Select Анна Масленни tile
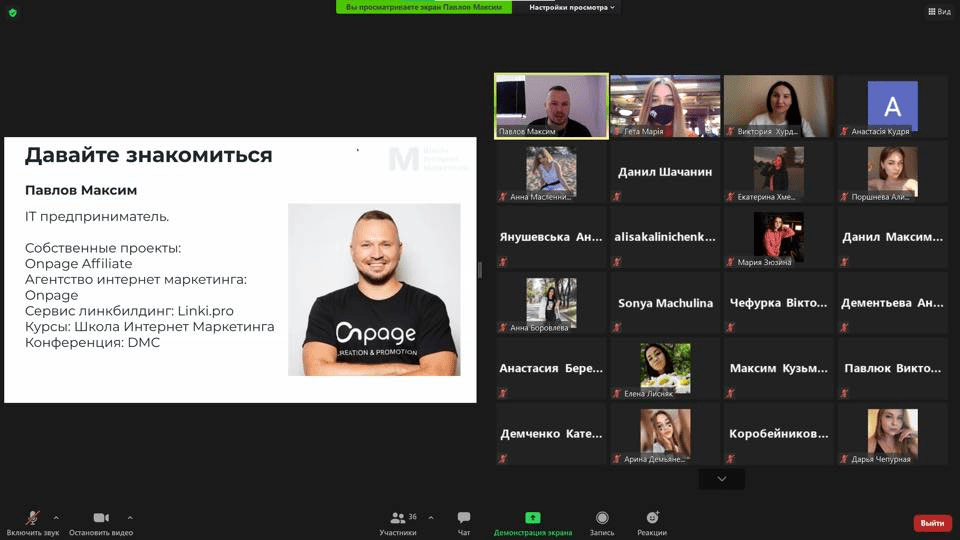 click(551, 172)
